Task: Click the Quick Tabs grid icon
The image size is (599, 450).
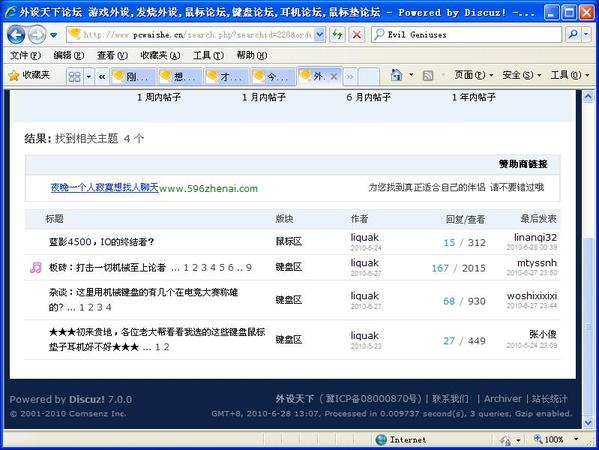Action: (74, 77)
